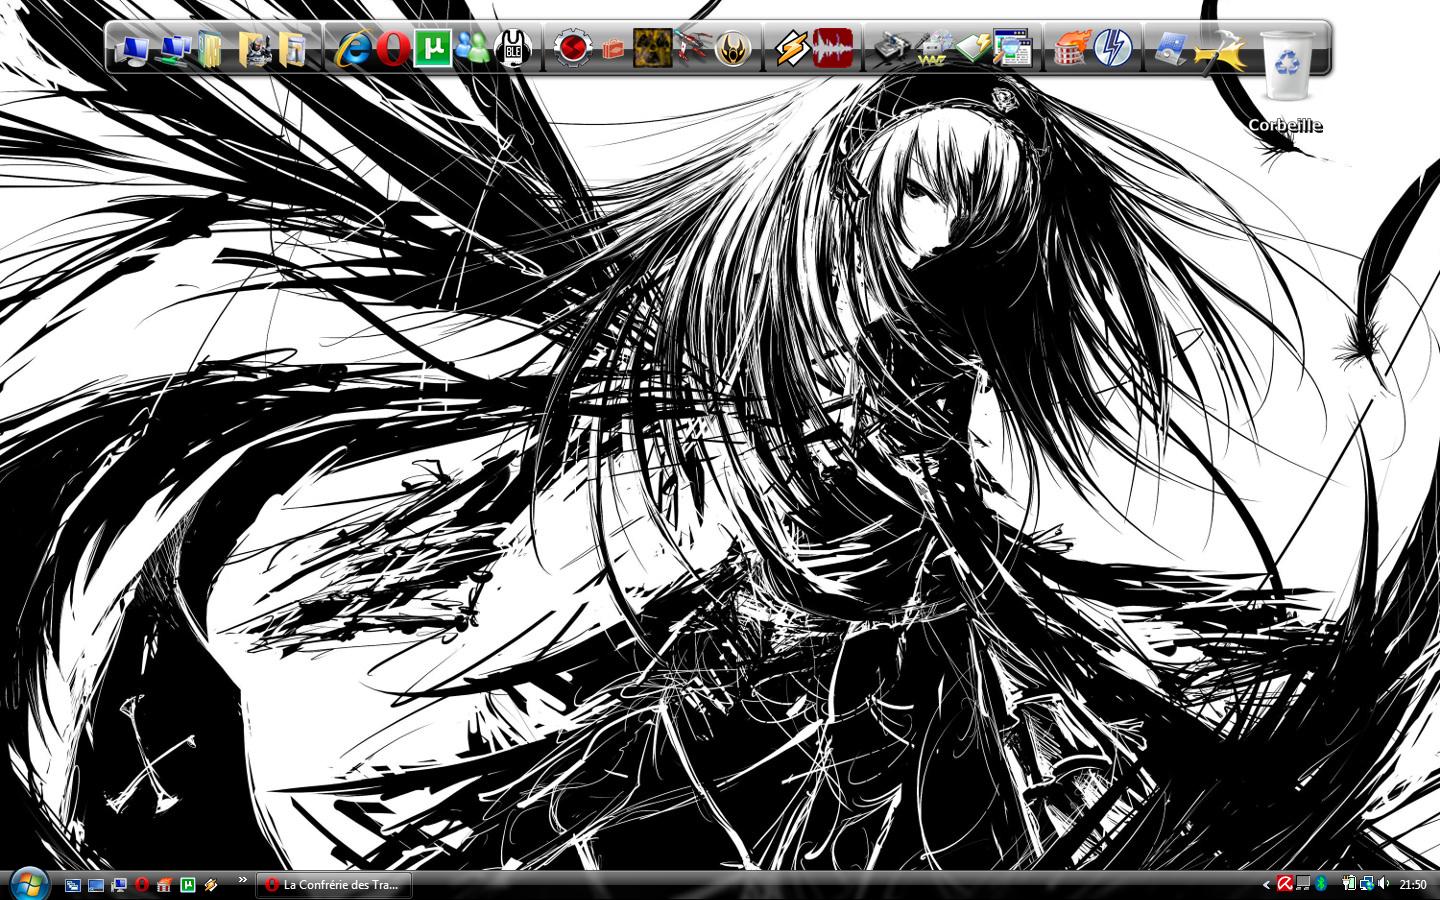Open Windows Live Messenger dock icon
The height and width of the screenshot is (900, 1440).
coord(472,48)
